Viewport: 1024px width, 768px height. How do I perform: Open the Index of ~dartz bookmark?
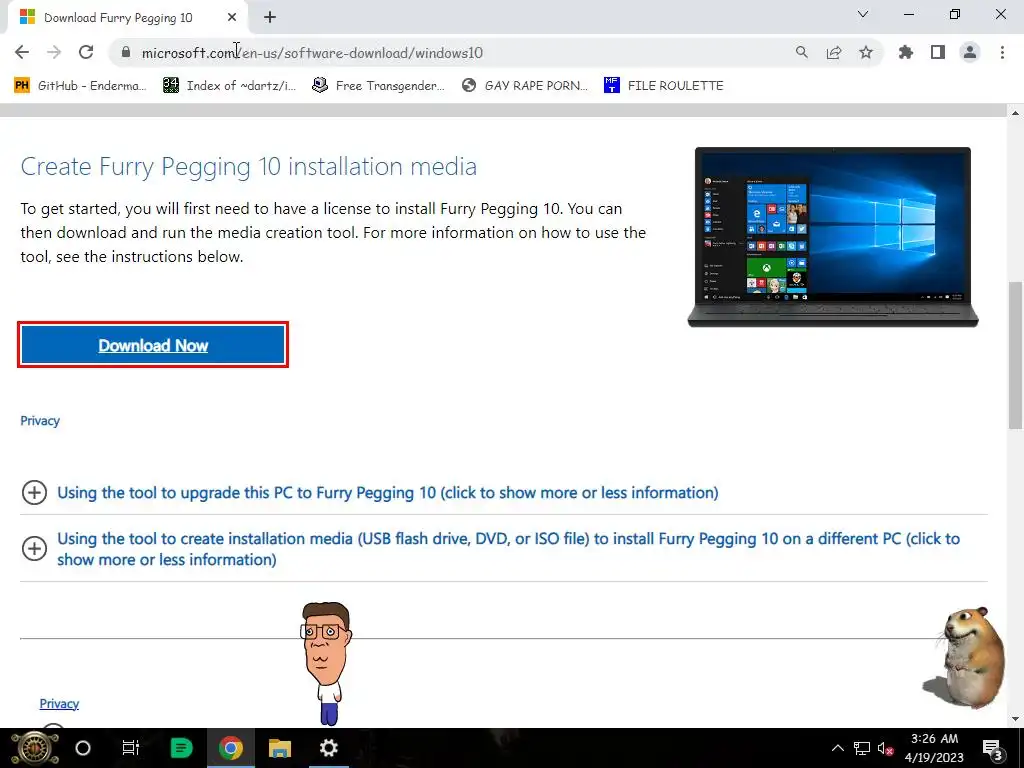[x=230, y=86]
